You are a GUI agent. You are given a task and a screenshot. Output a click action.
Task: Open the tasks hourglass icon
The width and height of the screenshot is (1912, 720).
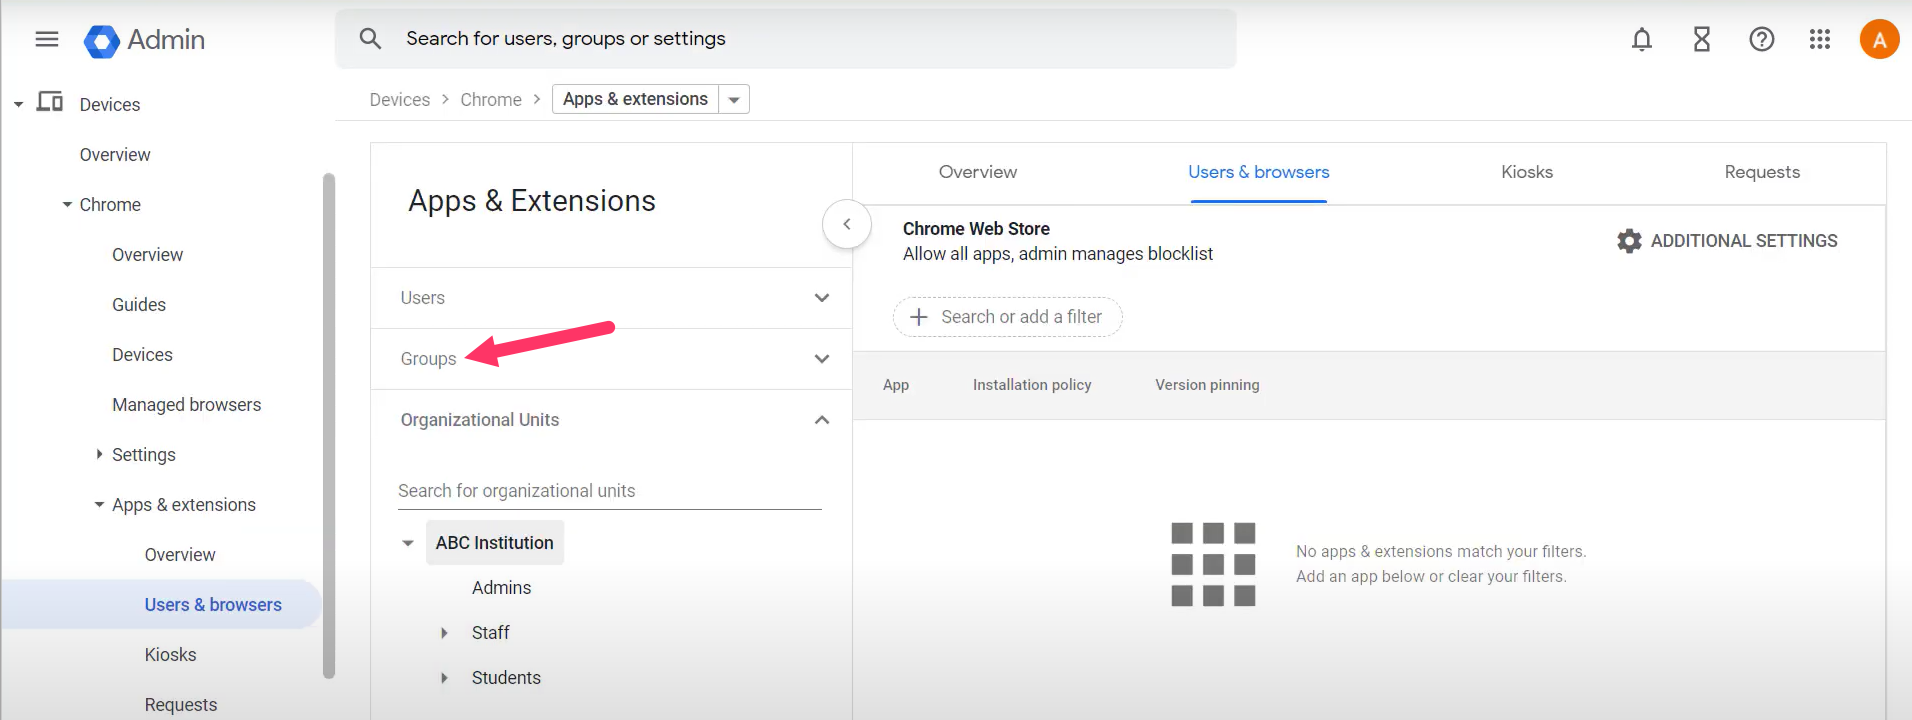pos(1702,39)
